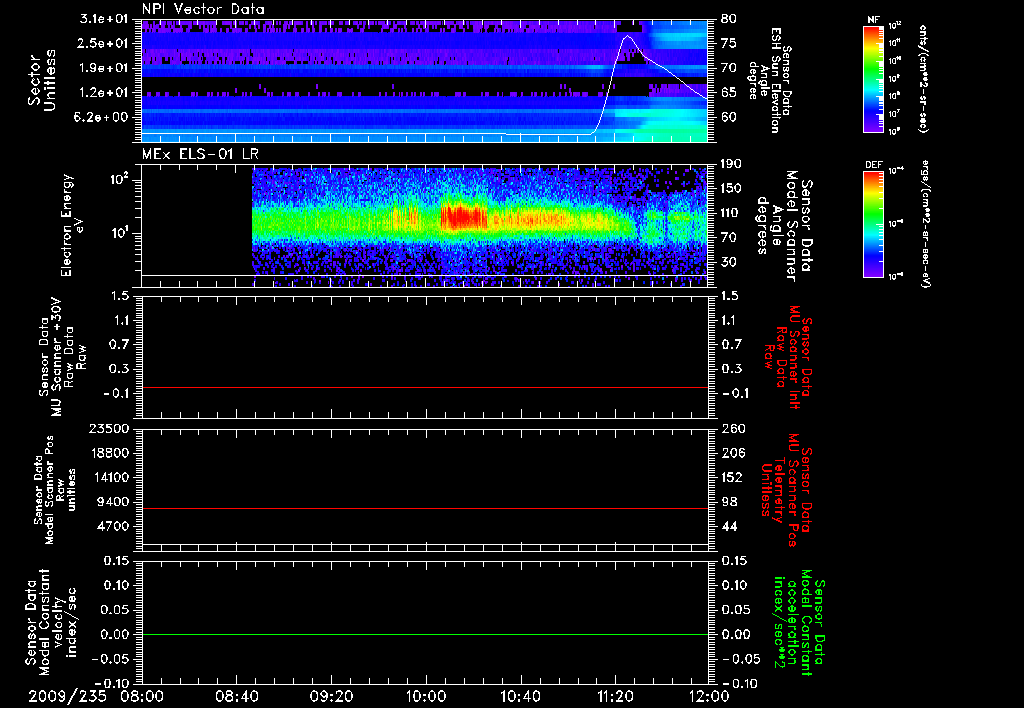
Task: Click the DEF color scale bar
Action: point(874,224)
